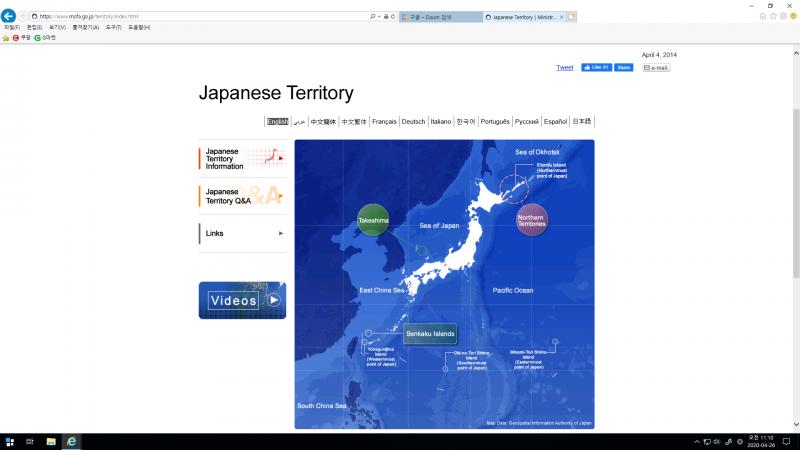This screenshot has height=450, width=800.
Task: Open File Explorer from the taskbar
Action: coord(50,441)
